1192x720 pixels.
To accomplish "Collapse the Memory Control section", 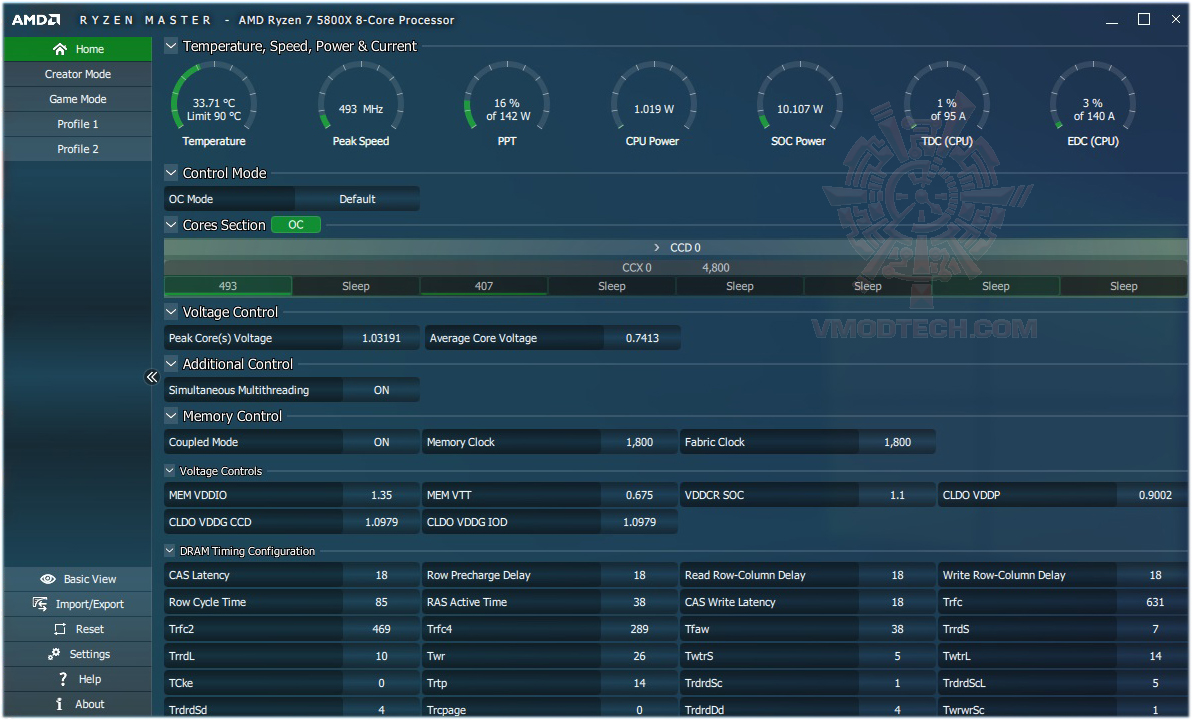I will click(x=171, y=417).
